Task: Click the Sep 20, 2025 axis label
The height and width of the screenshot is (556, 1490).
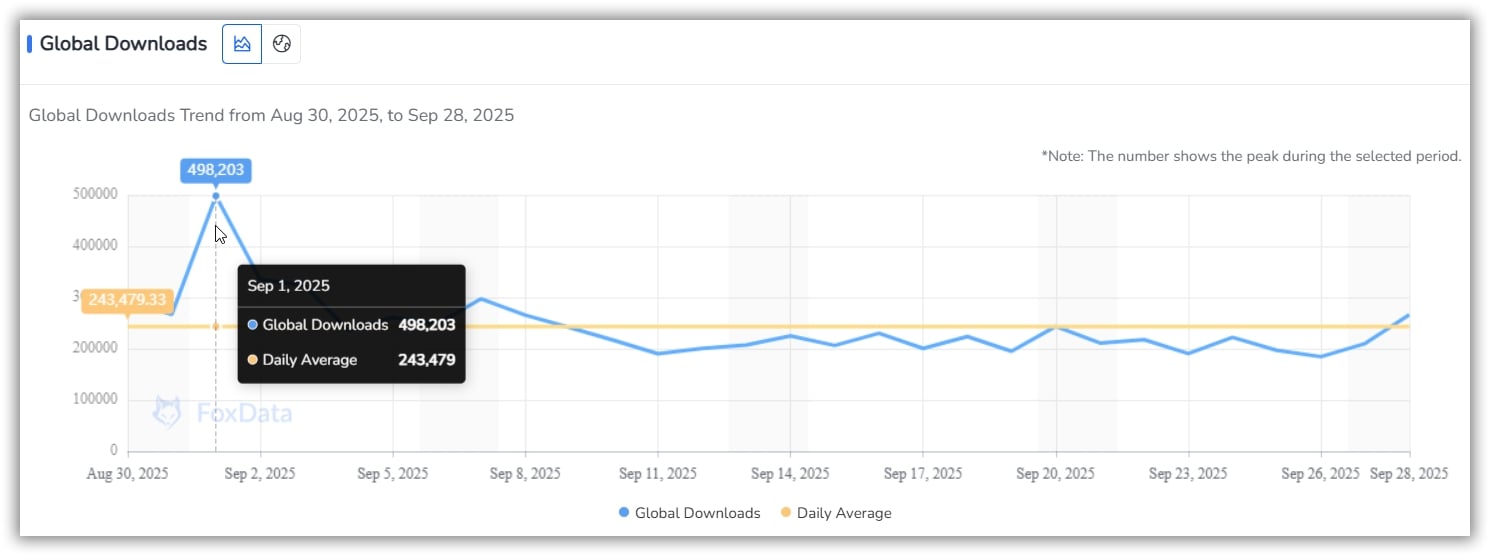Action: 1056,474
